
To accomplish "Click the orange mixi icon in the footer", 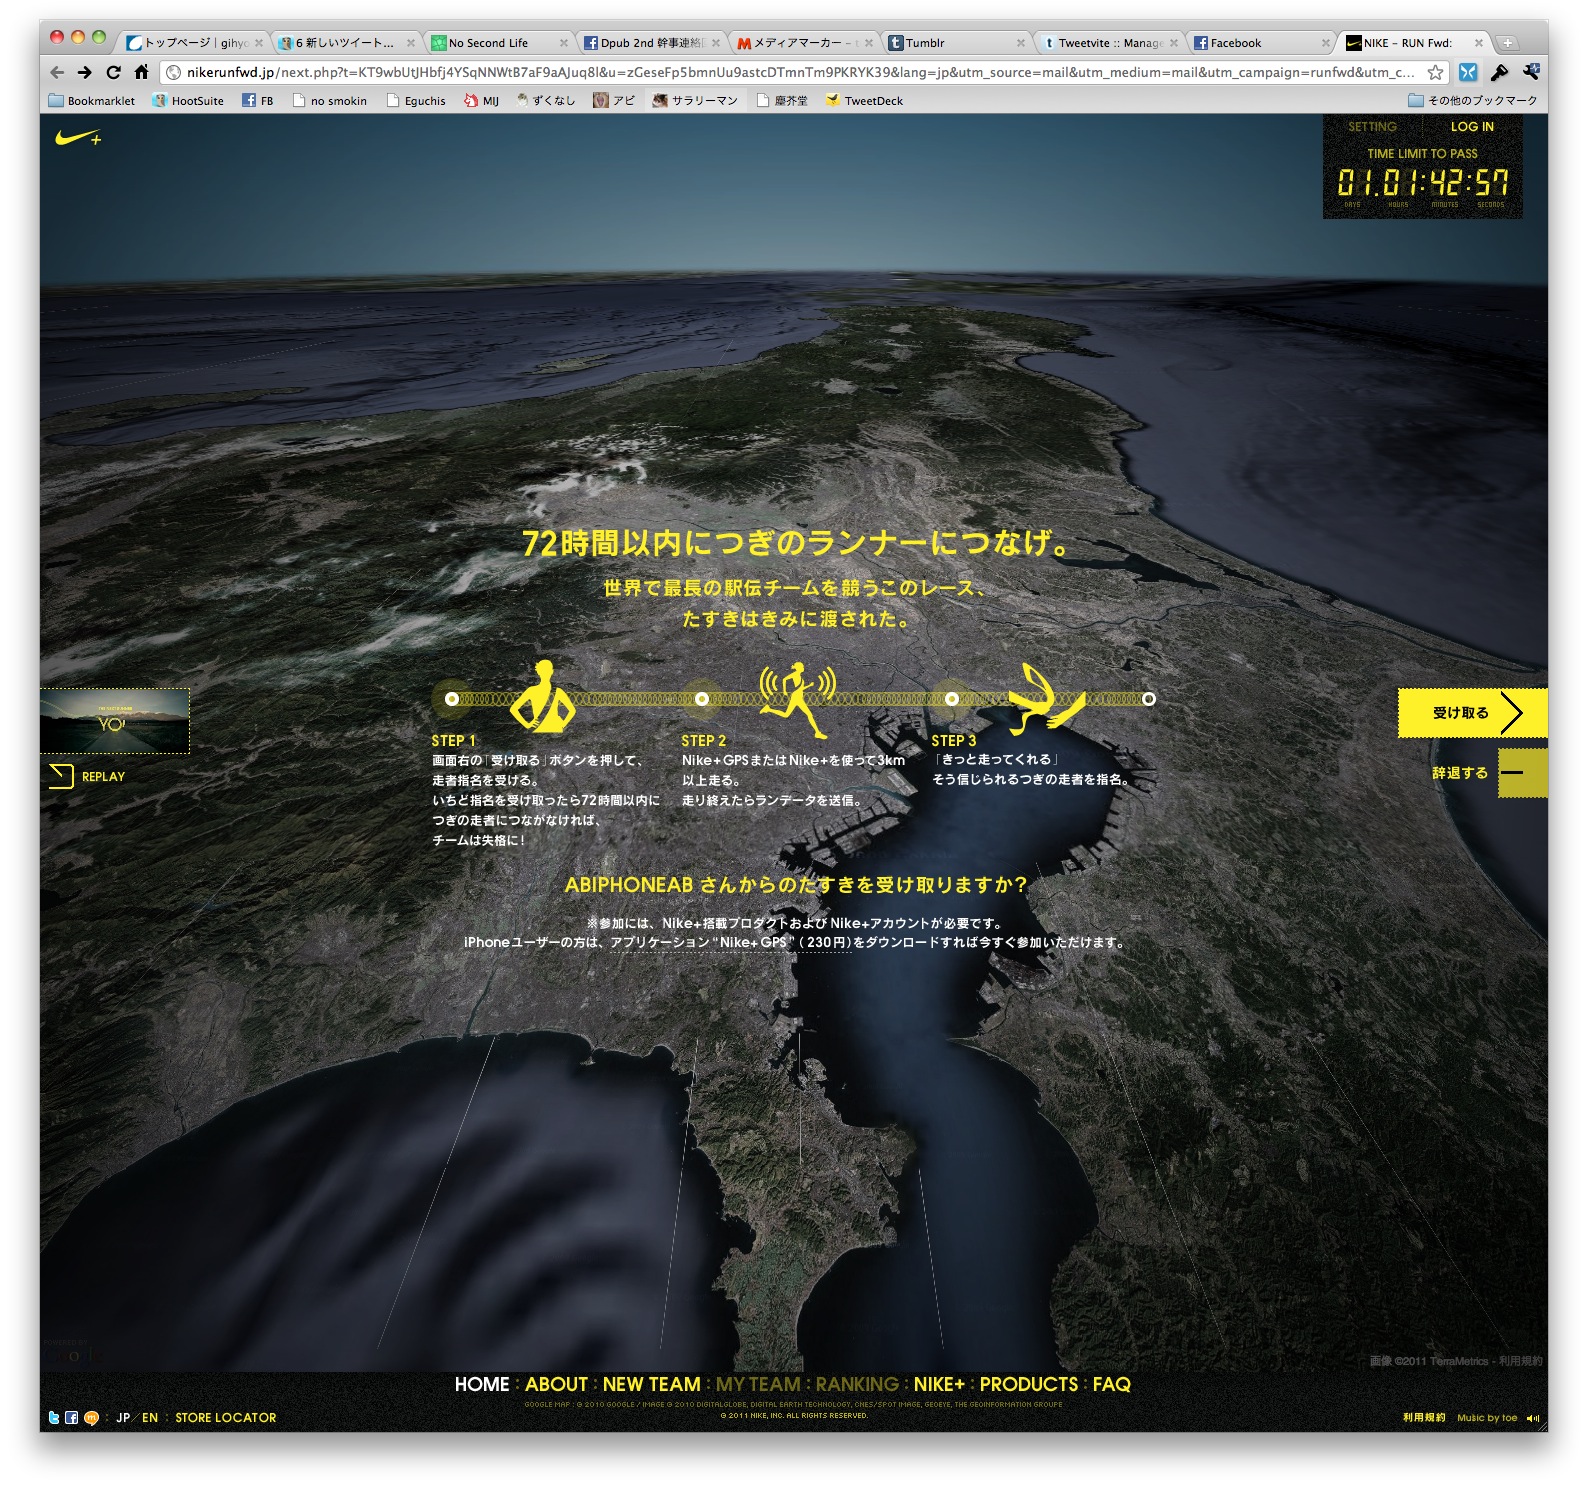I will click(x=91, y=1417).
